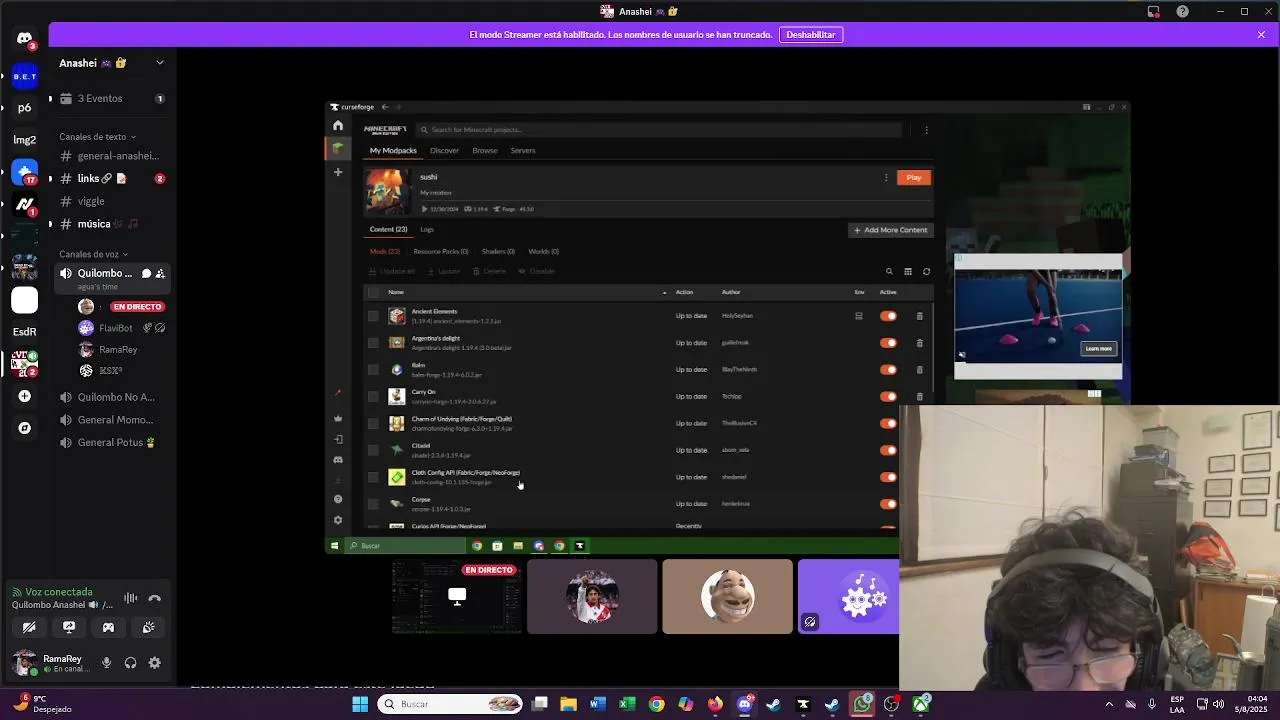Click the Add More Content button
Screen dimensions: 1280x720
pyautogui.click(x=890, y=230)
